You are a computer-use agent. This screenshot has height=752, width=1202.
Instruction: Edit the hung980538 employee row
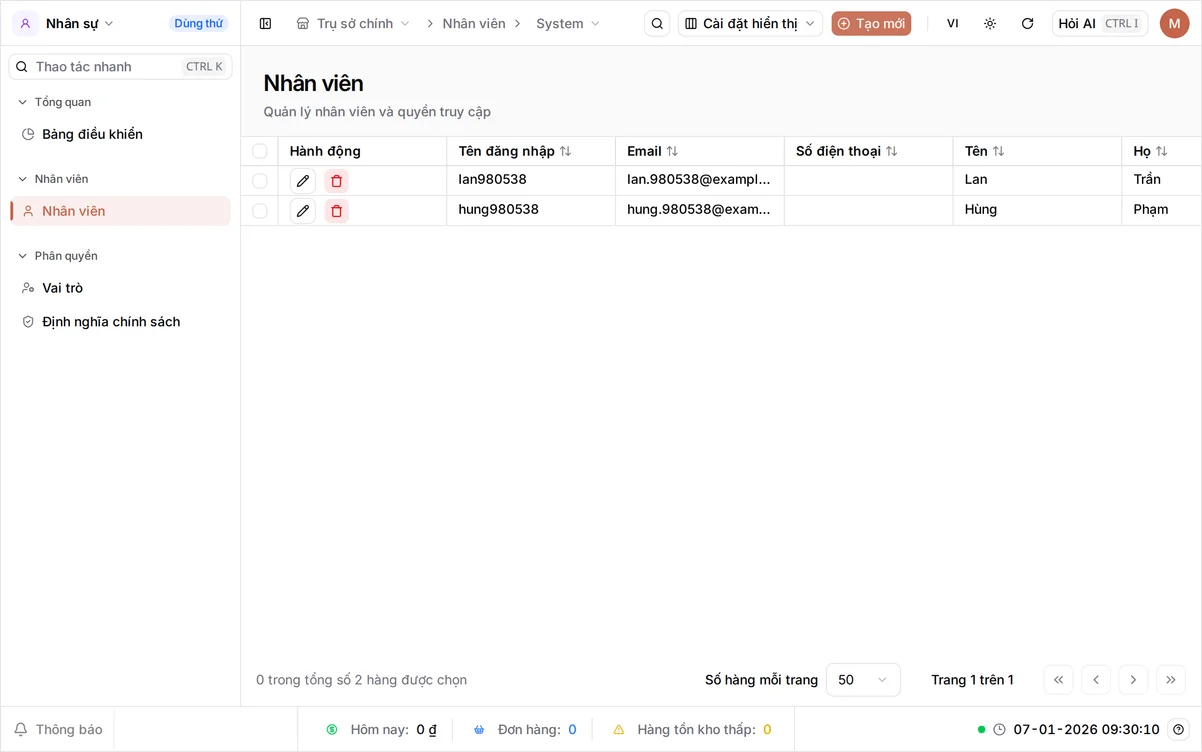303,211
